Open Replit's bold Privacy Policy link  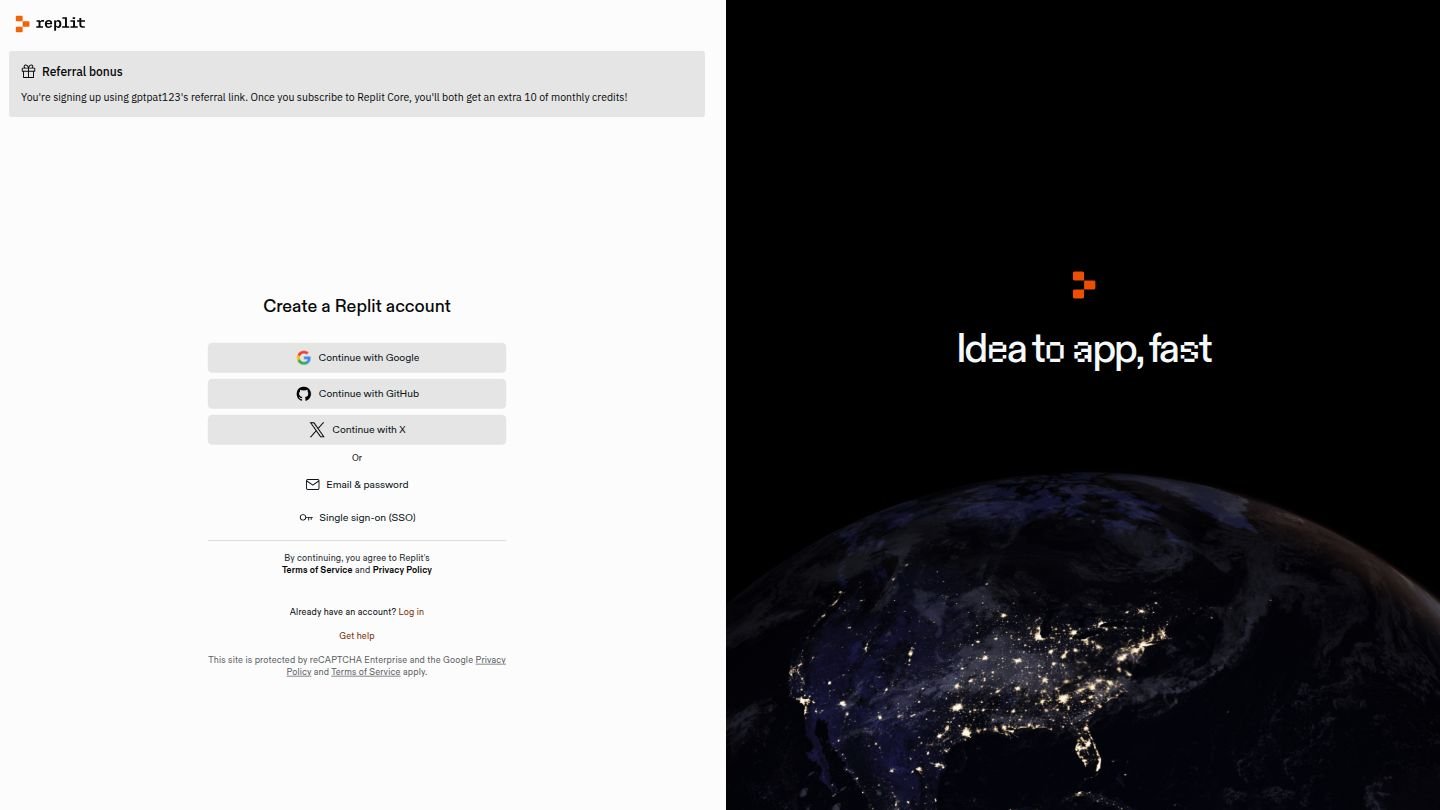(x=402, y=570)
